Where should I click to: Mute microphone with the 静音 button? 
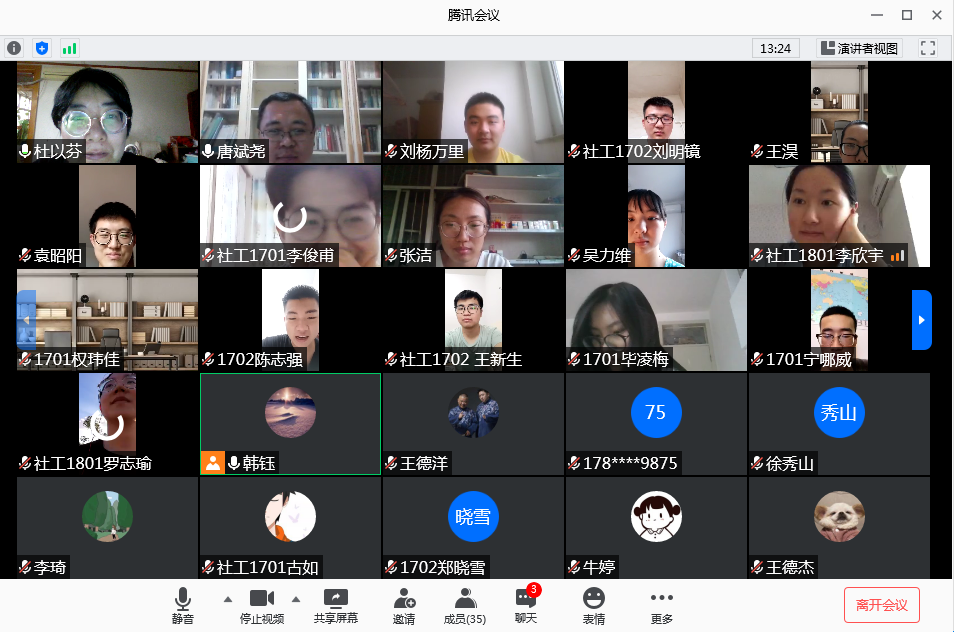pyautogui.click(x=182, y=604)
